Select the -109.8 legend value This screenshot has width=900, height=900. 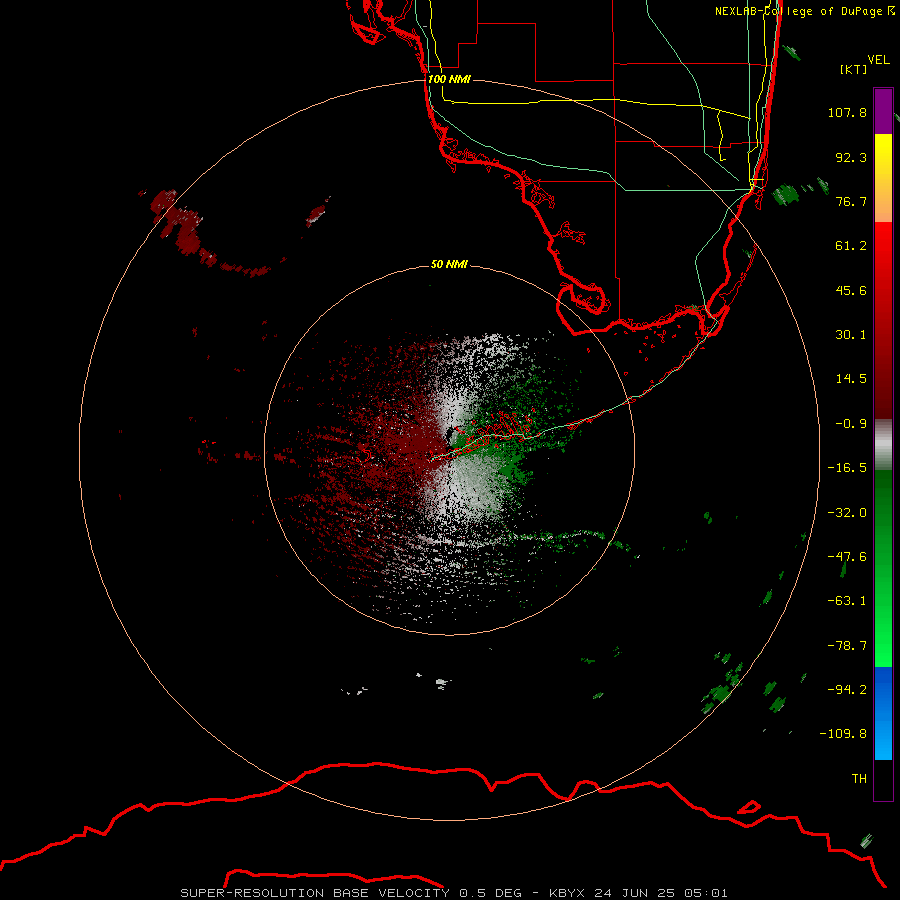[x=844, y=734]
